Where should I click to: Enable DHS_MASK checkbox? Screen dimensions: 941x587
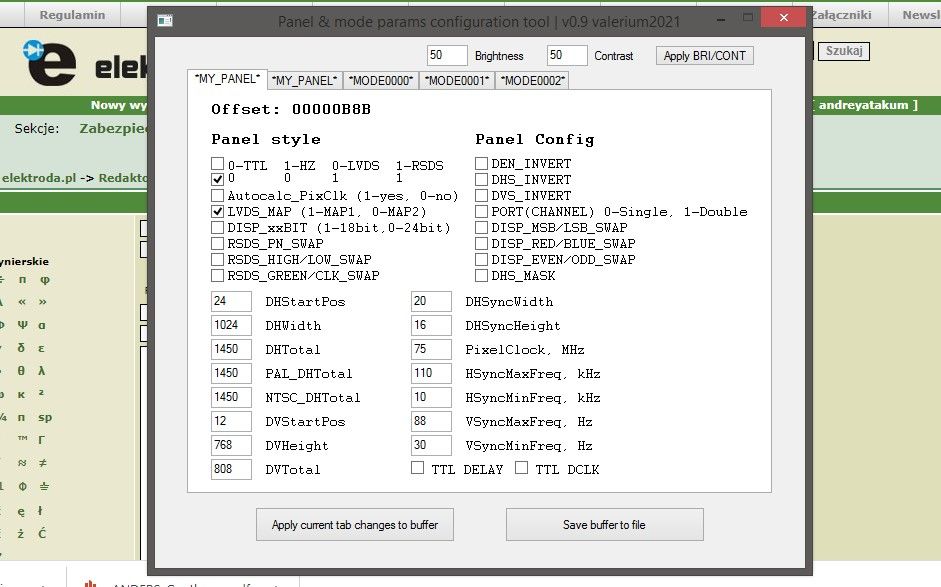click(x=481, y=275)
